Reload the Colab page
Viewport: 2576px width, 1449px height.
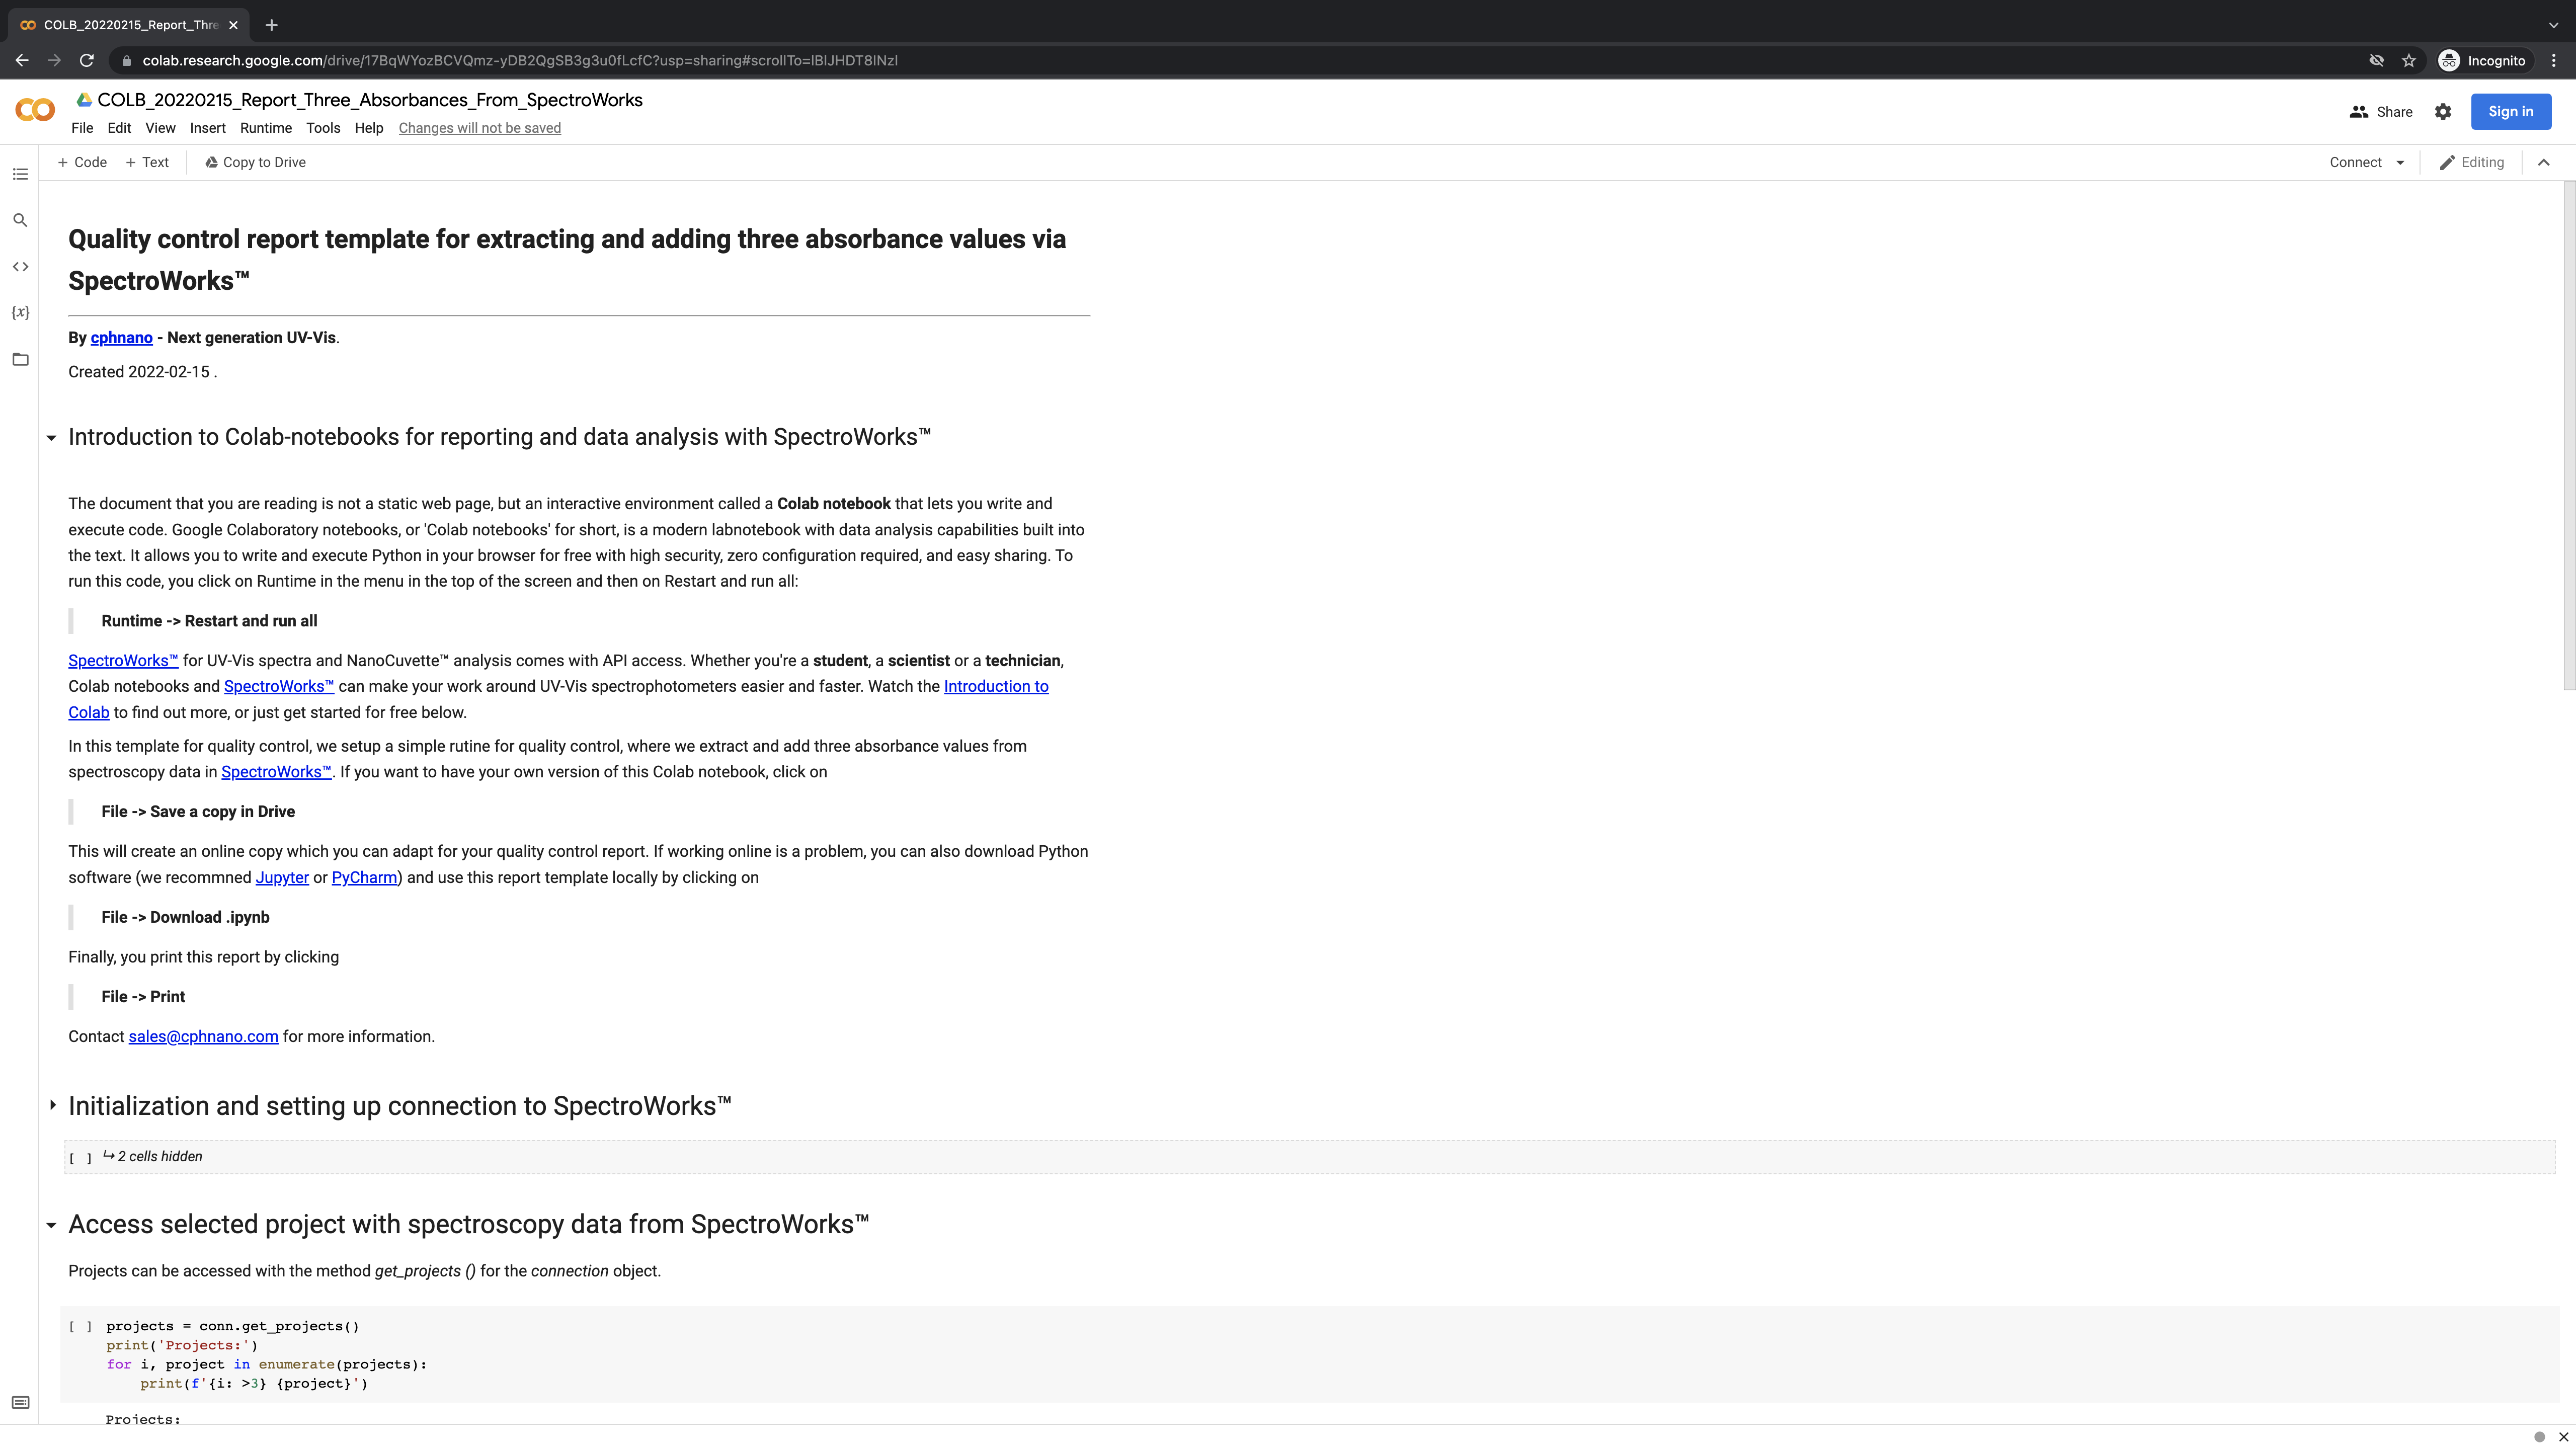87,60
